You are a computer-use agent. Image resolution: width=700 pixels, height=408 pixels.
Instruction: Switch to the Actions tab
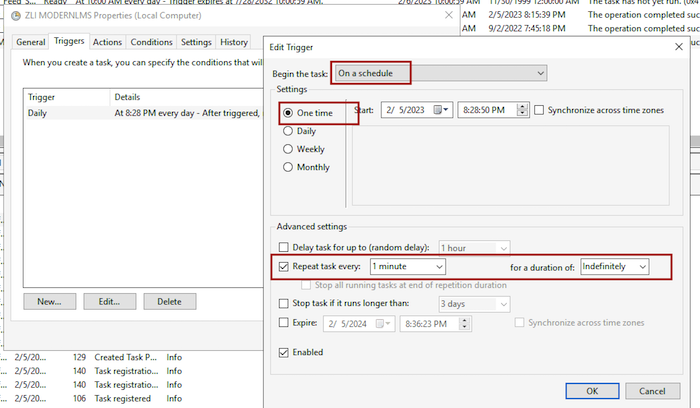tap(107, 42)
